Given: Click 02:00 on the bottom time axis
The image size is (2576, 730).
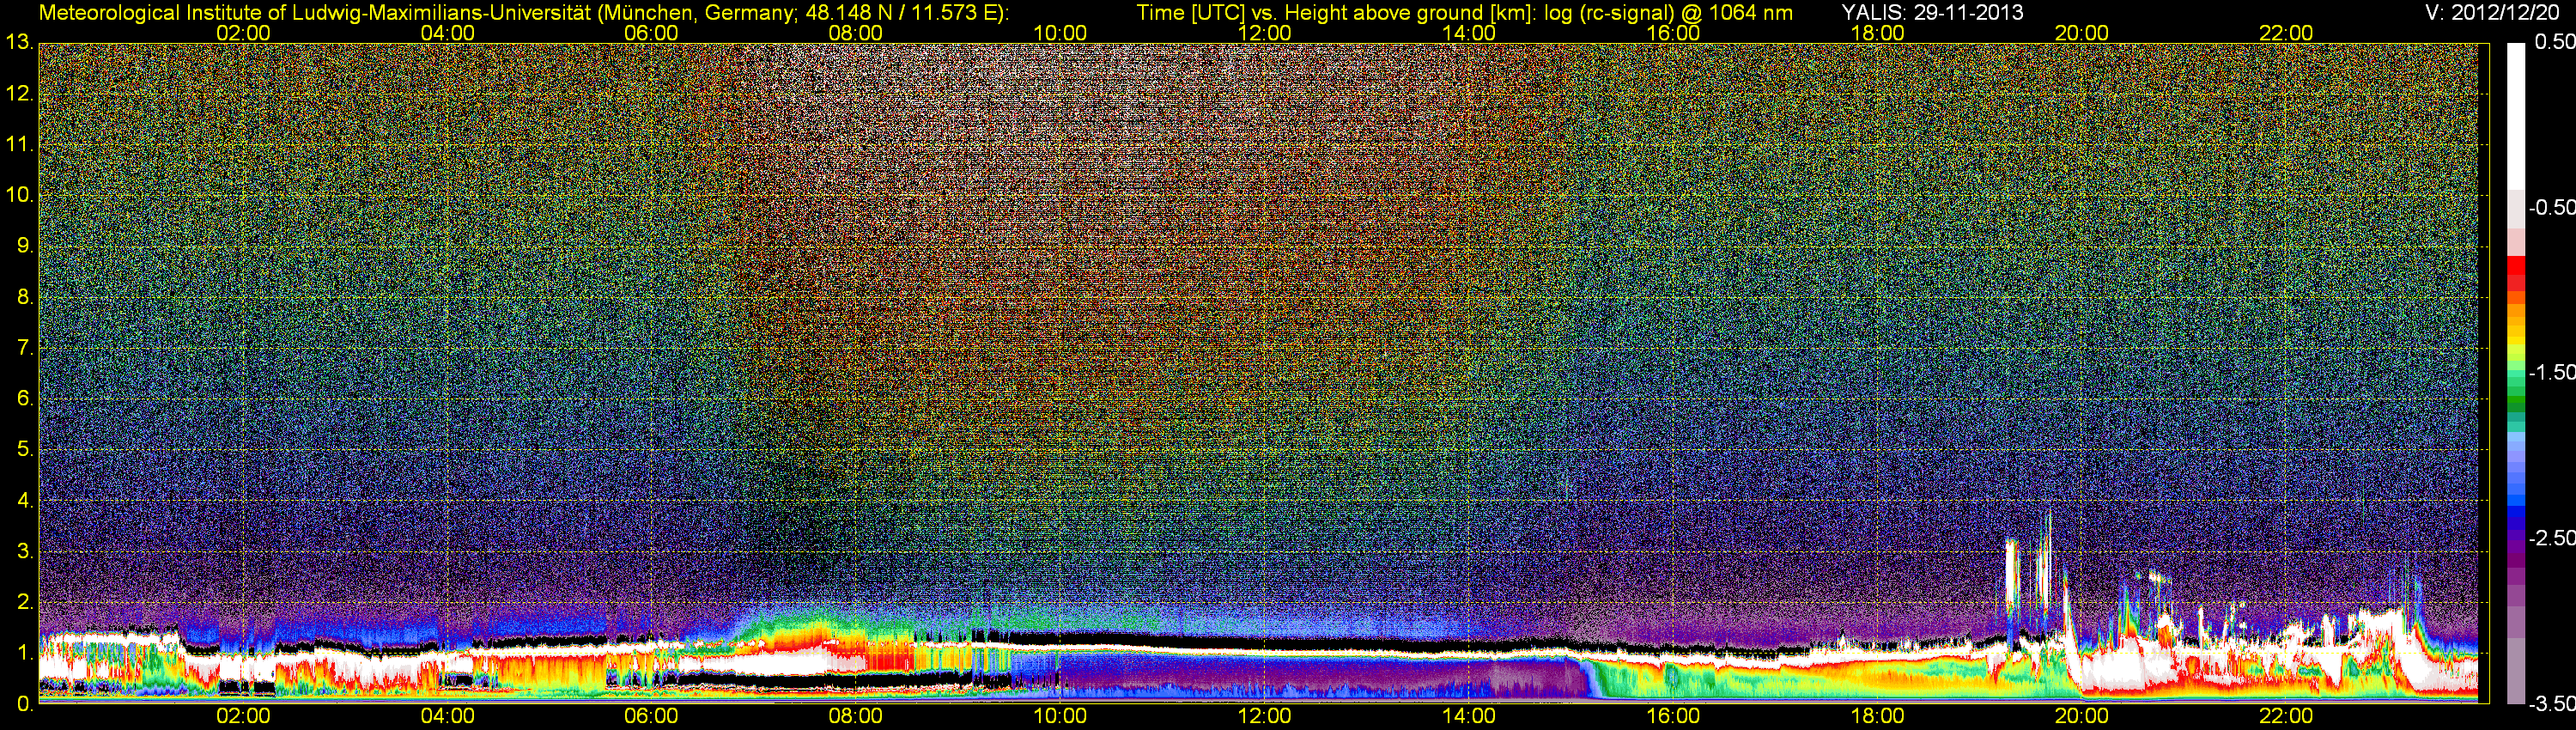Looking at the screenshot, I should [x=243, y=716].
